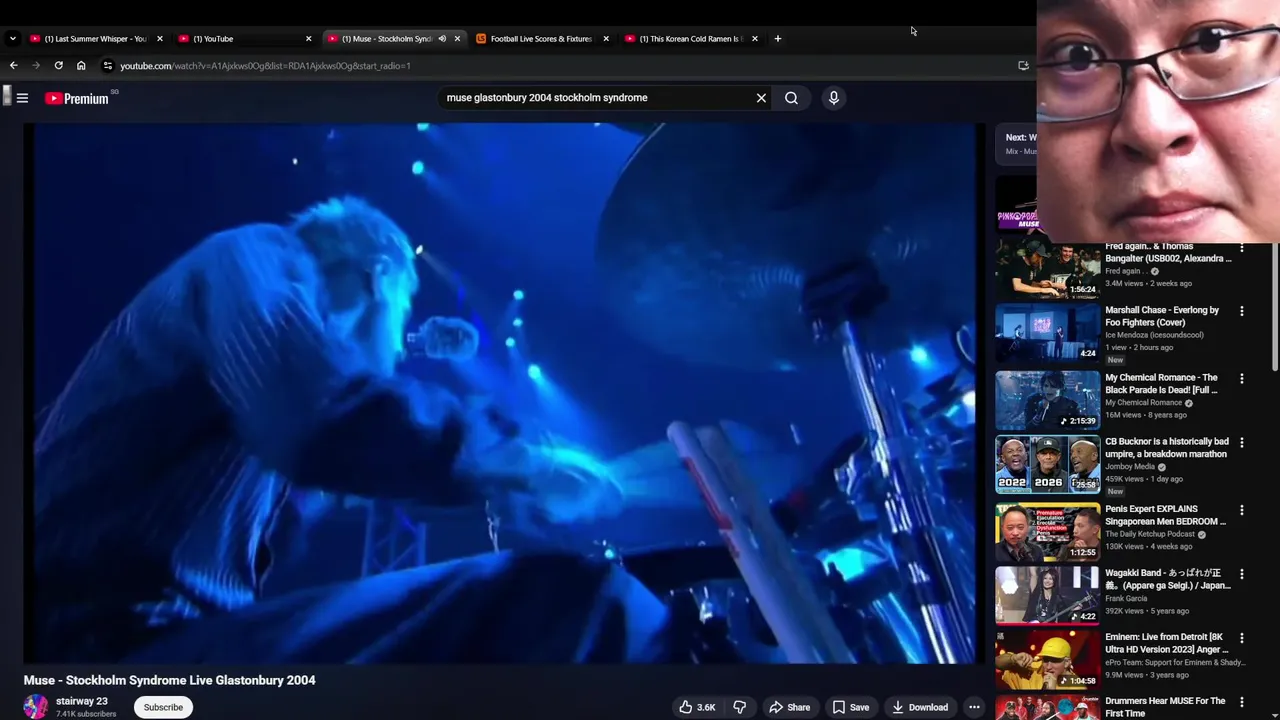The width and height of the screenshot is (1280, 720).
Task: Clear the search query with X
Action: tap(761, 98)
